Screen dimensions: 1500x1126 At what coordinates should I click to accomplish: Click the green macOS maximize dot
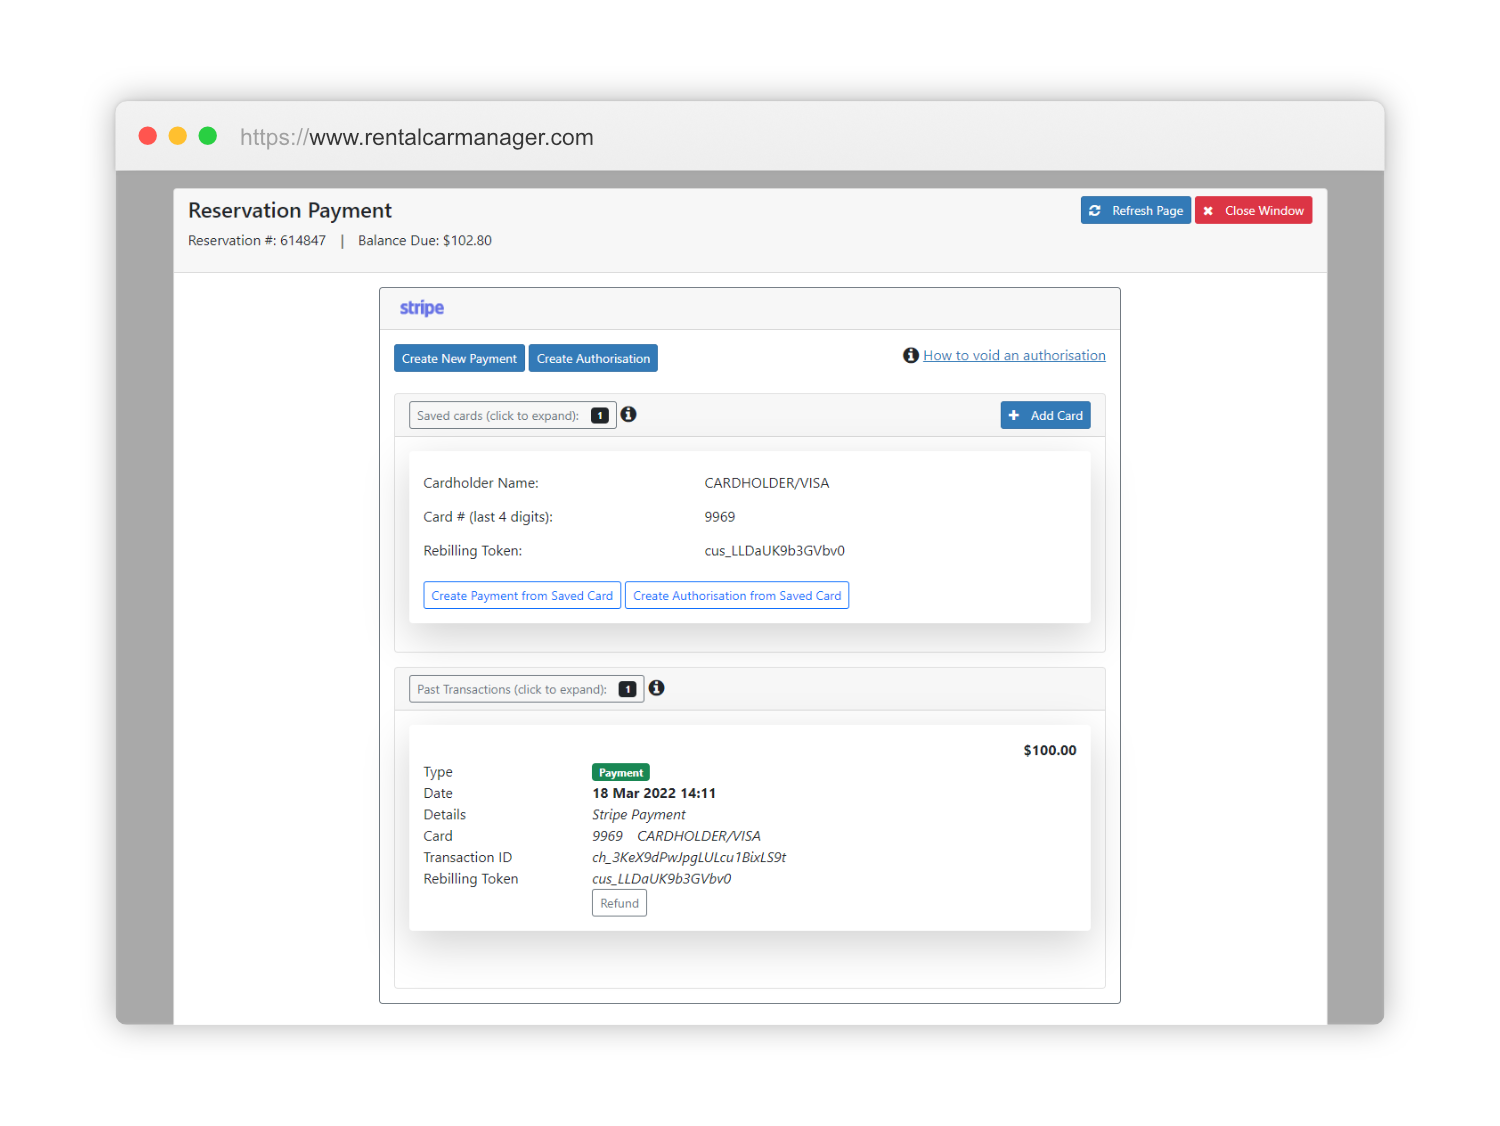point(208,136)
